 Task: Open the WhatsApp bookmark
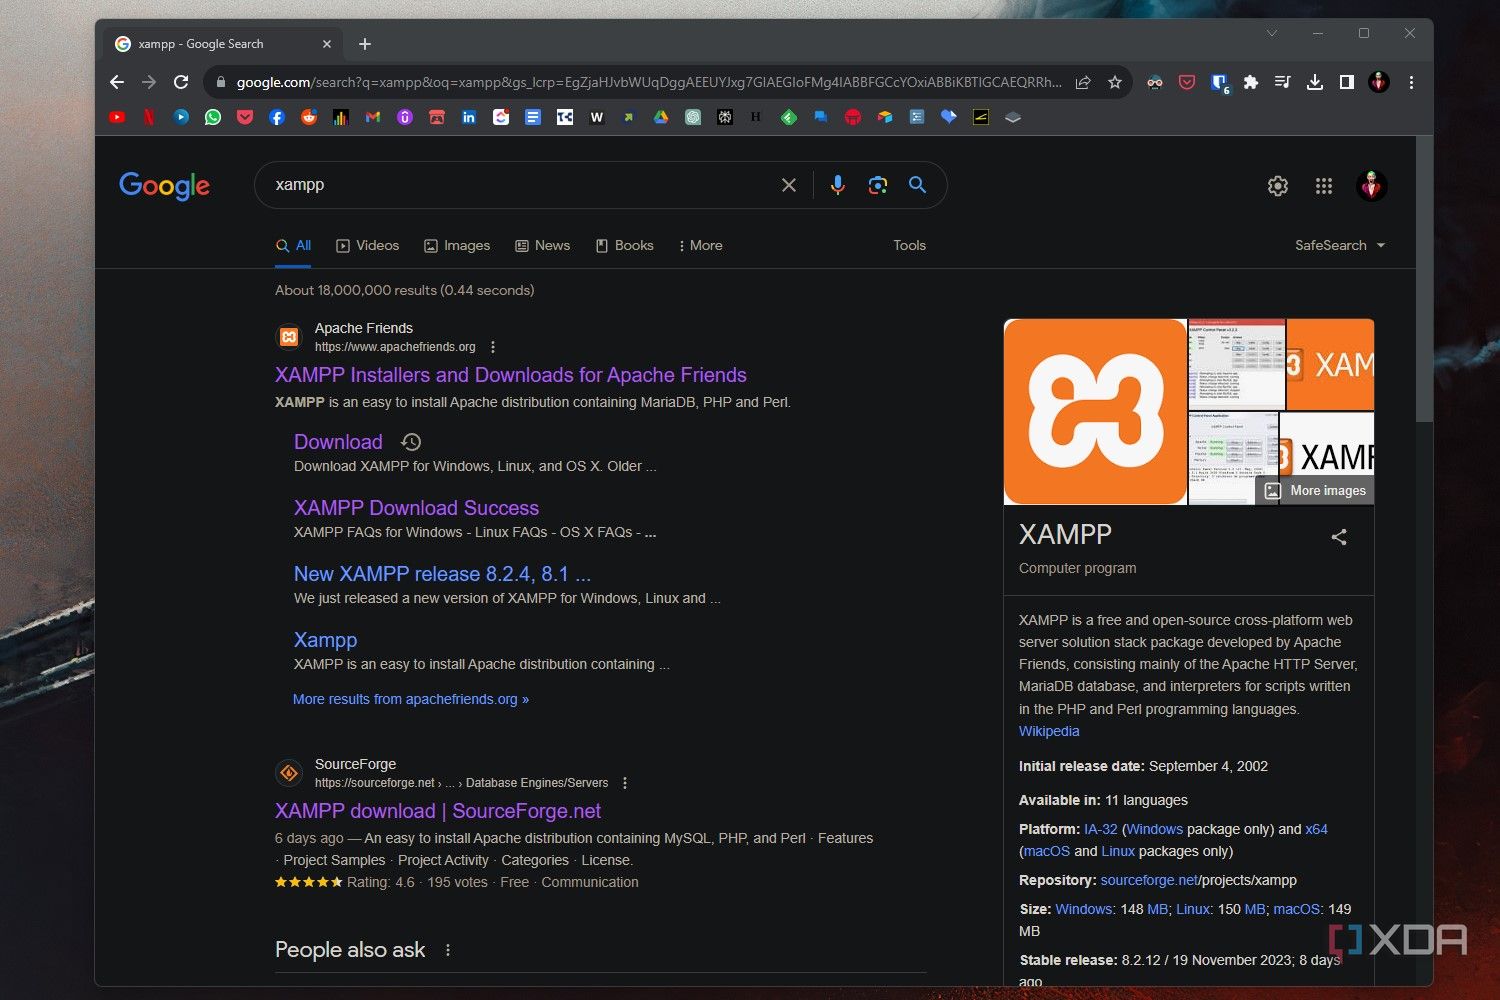click(x=213, y=117)
